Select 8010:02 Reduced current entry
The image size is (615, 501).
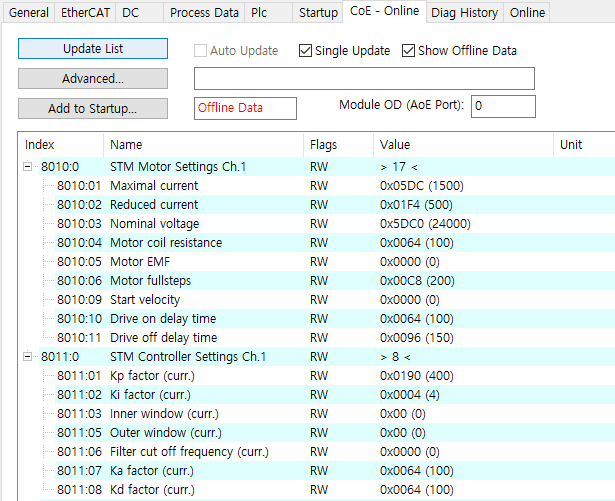point(335,205)
